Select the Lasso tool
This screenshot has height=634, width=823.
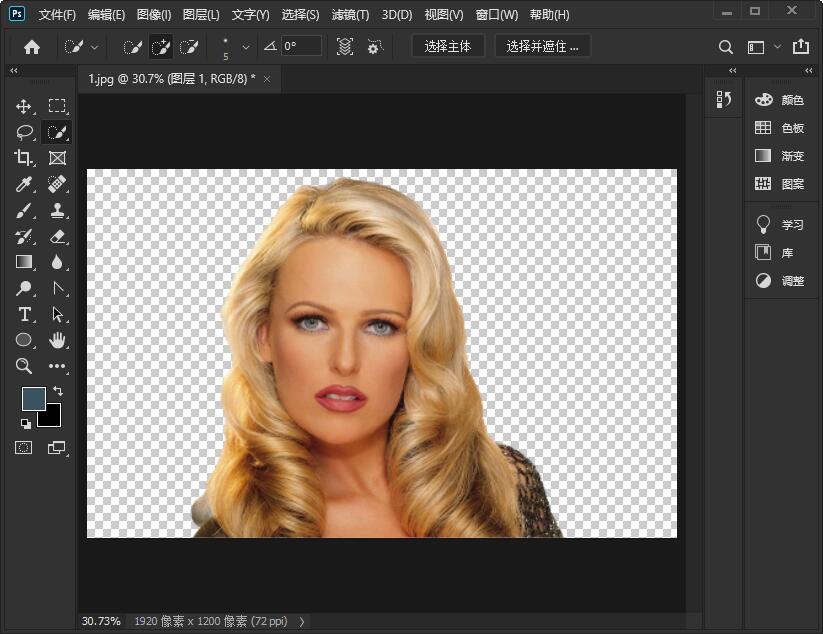coord(24,132)
